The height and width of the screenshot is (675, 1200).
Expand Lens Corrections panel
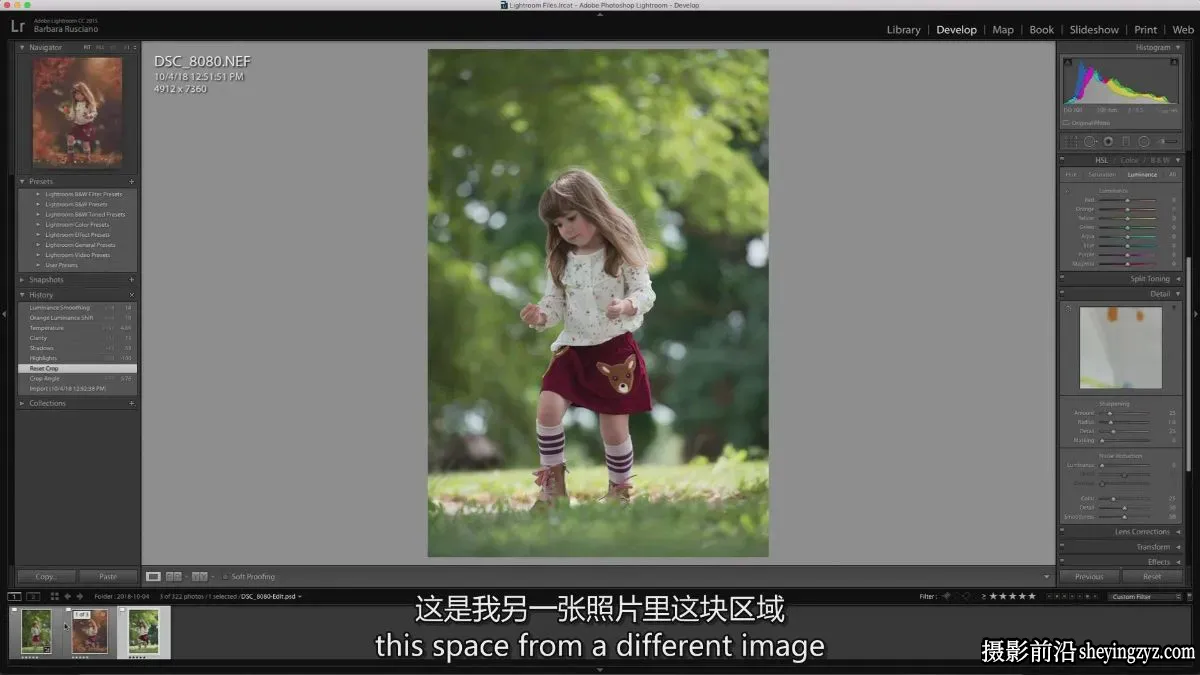pos(1178,532)
